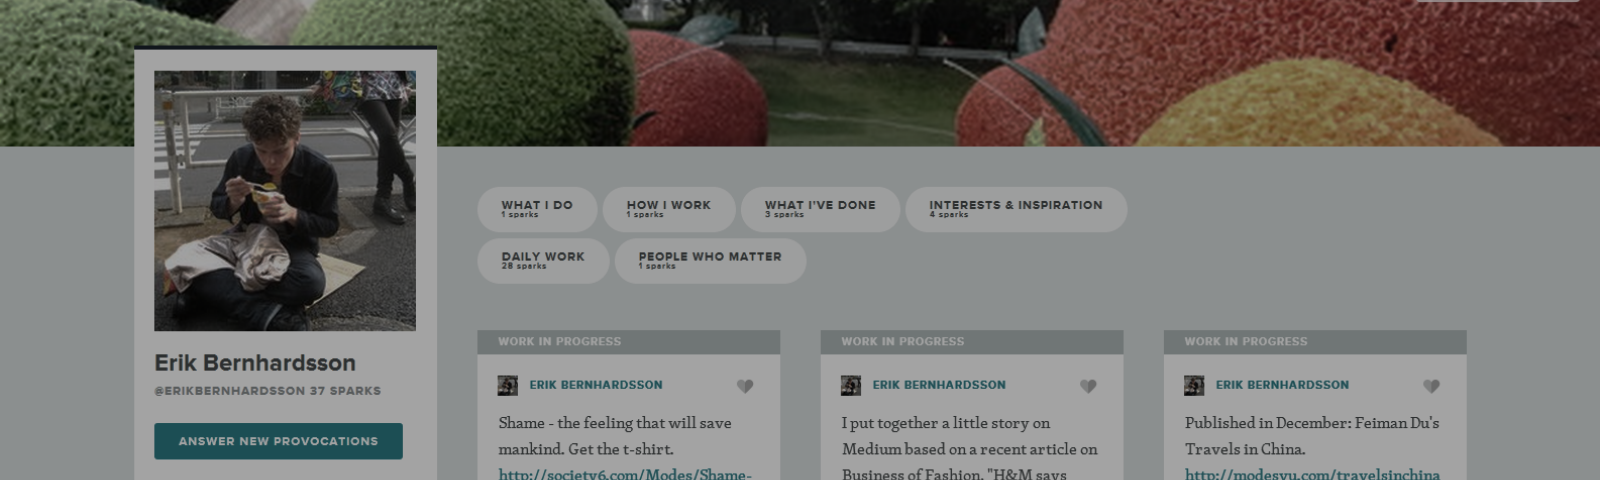
Task: Select the What I Do category
Action: tap(537, 209)
